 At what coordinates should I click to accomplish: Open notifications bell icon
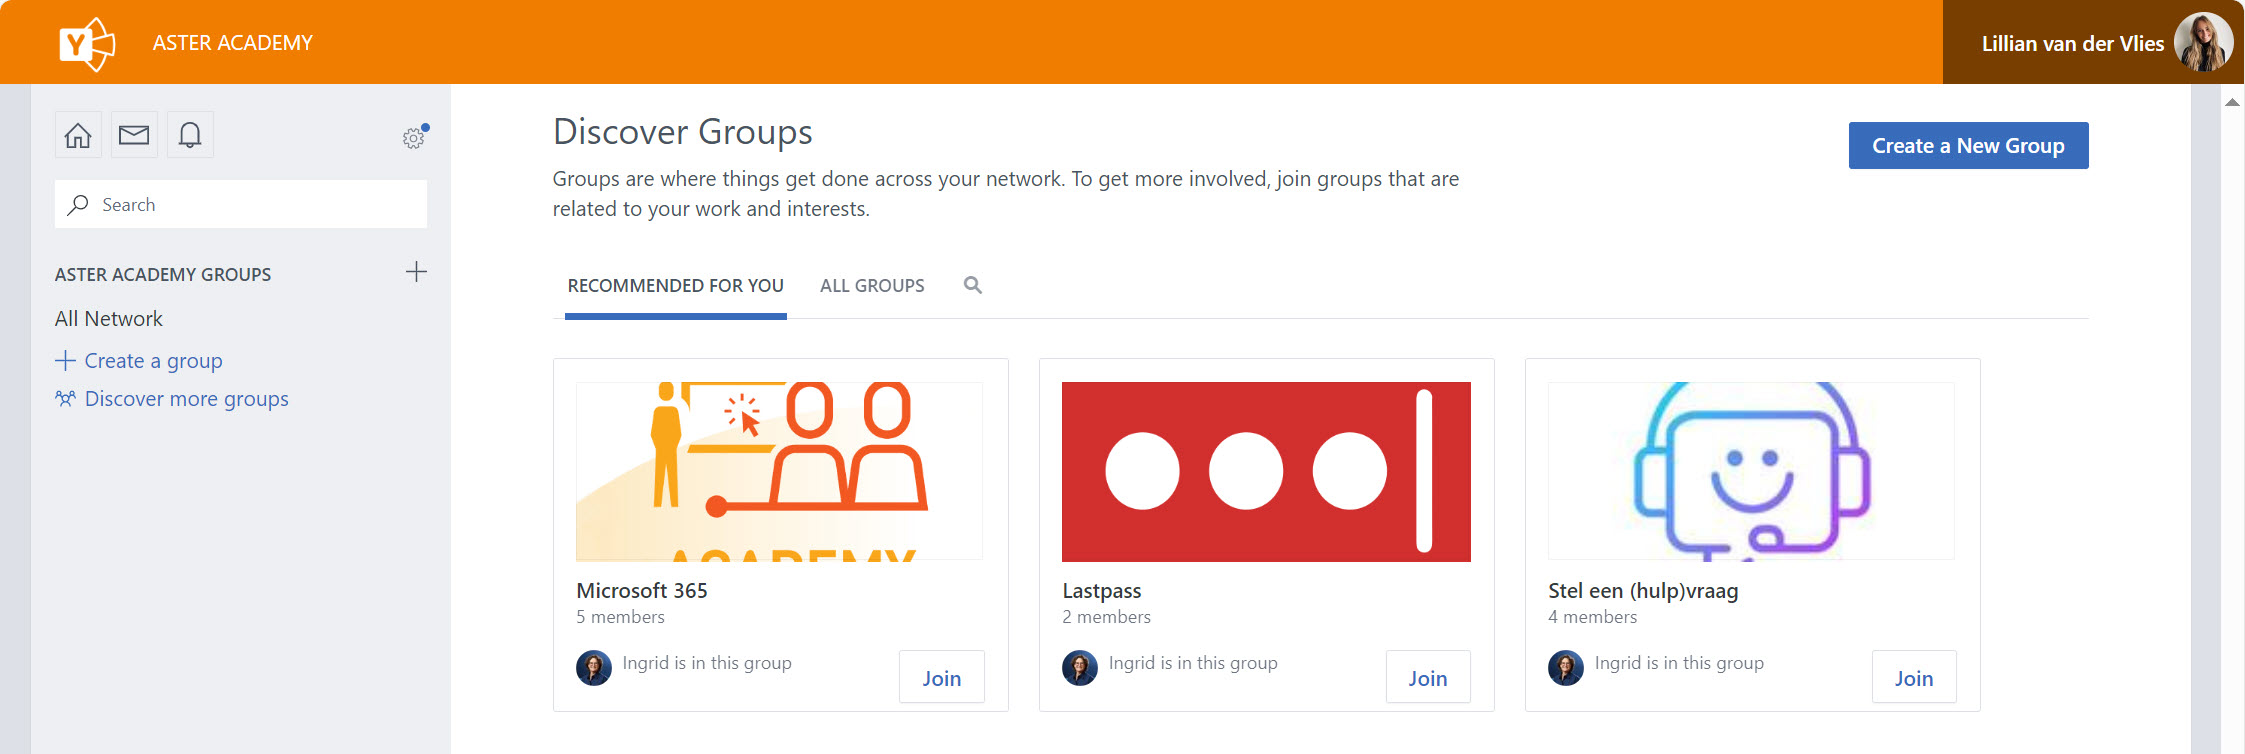190,135
